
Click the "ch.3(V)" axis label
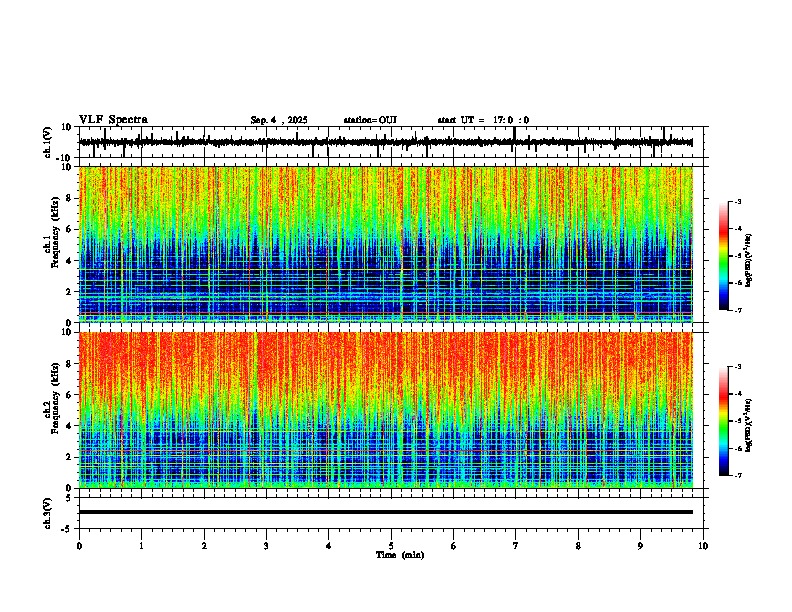tap(48, 513)
